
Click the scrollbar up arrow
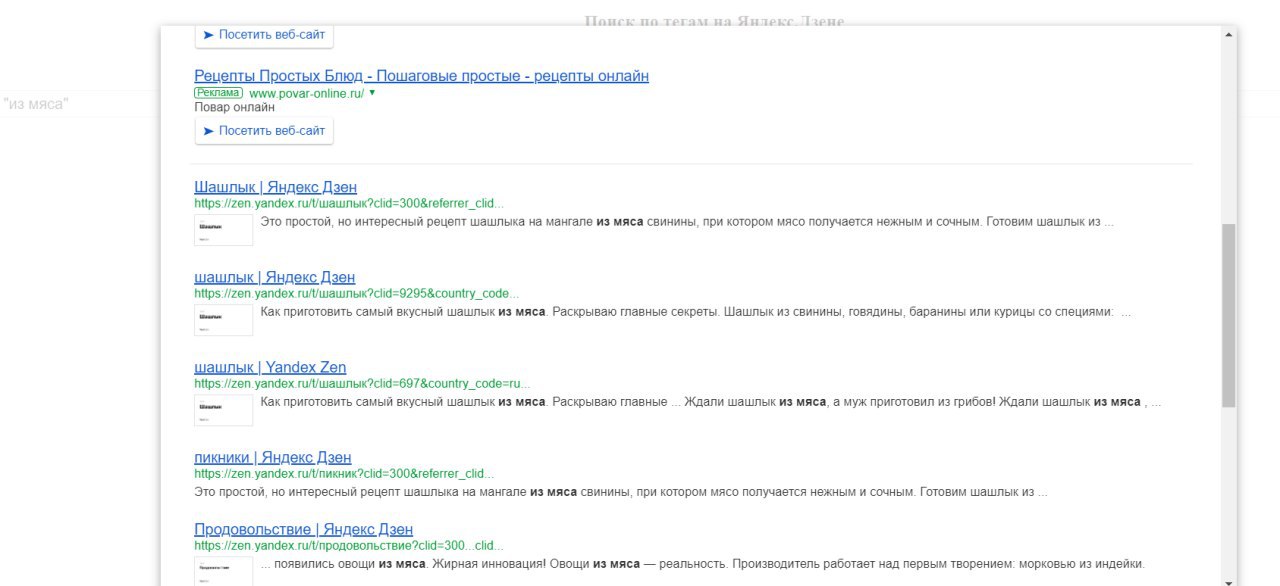pos(1228,35)
